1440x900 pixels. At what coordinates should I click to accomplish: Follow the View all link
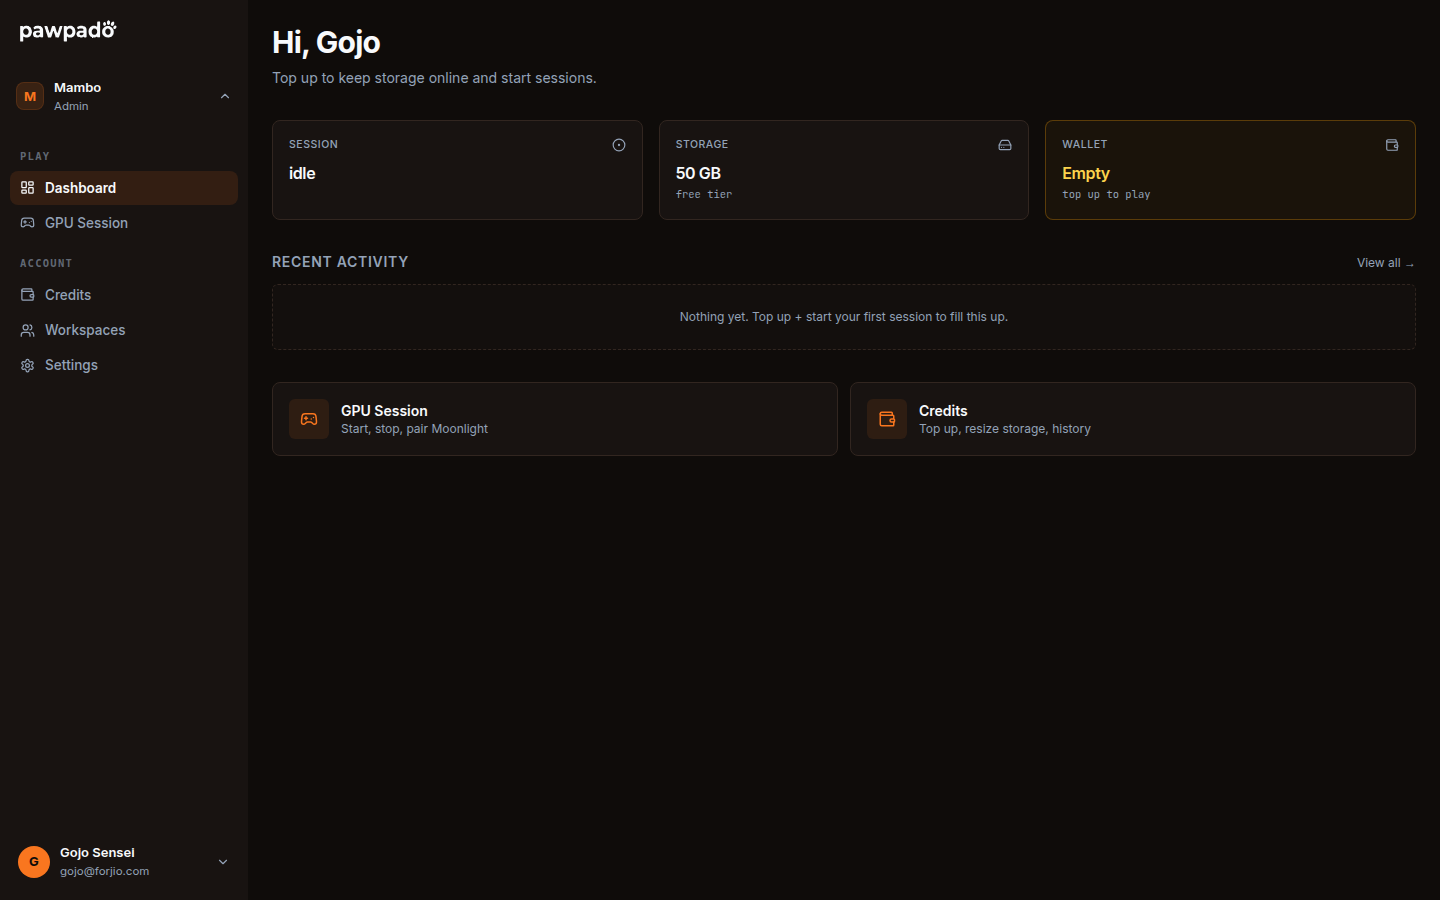pyautogui.click(x=1385, y=263)
